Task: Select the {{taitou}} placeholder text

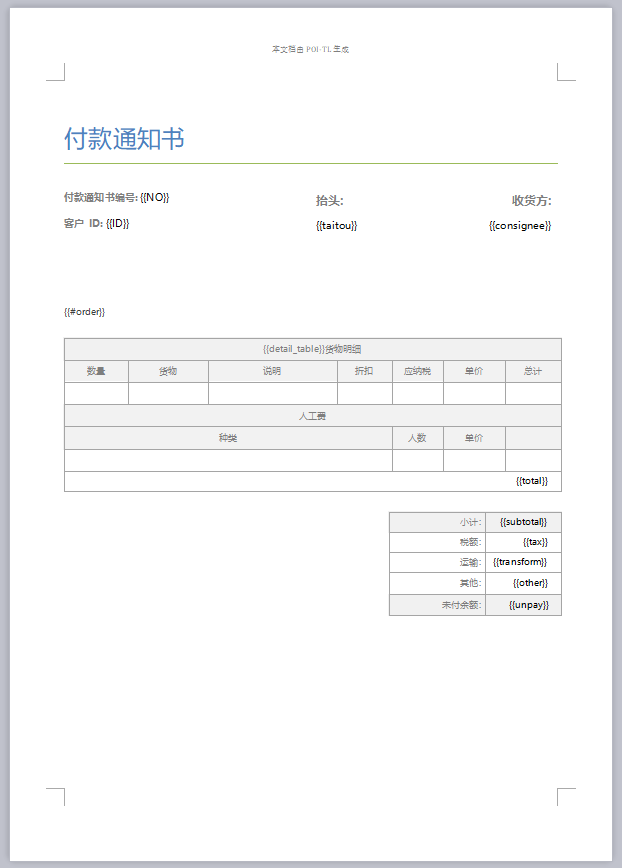Action: [336, 226]
